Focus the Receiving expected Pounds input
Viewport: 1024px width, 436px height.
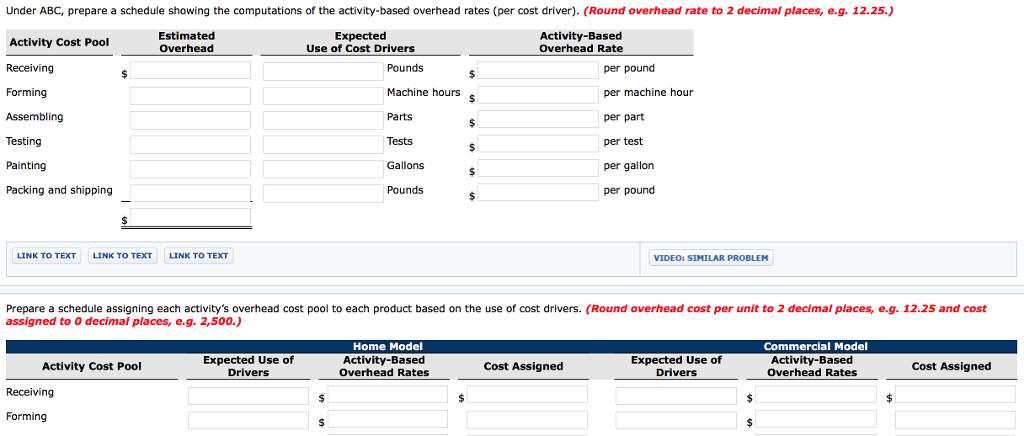pyautogui.click(x=323, y=70)
